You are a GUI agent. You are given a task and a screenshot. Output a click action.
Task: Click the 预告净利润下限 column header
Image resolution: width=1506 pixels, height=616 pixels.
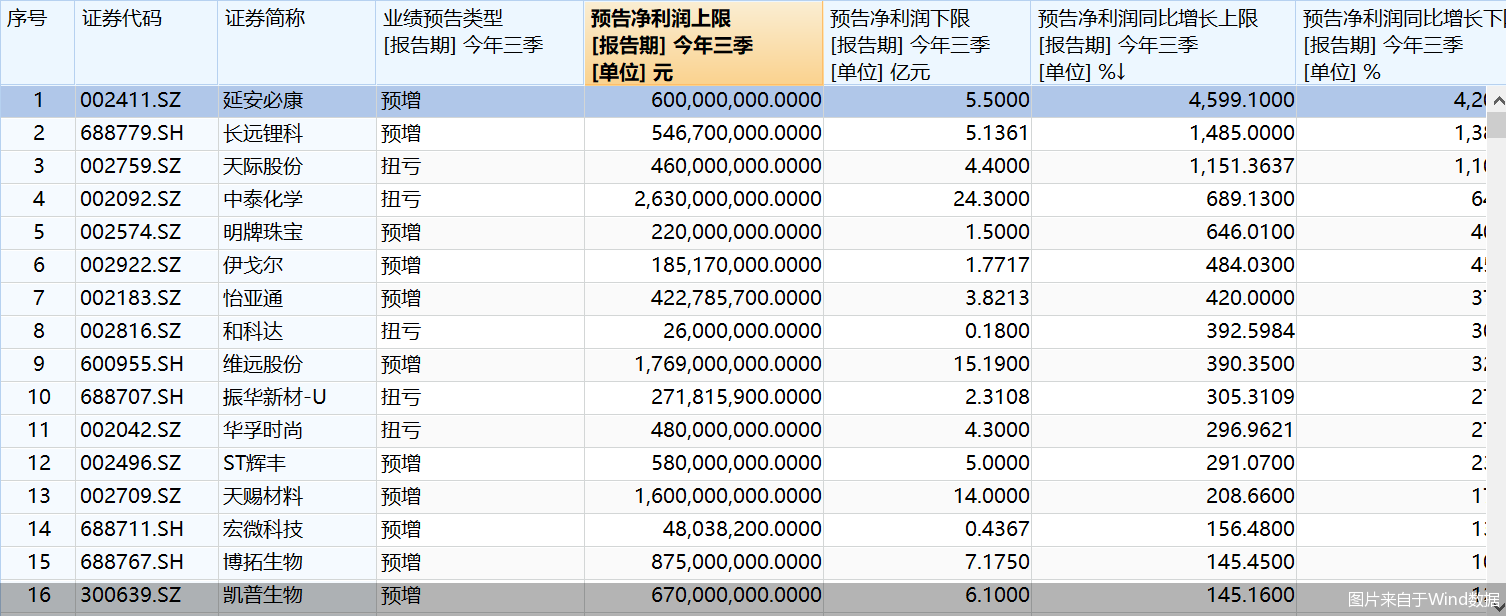927,43
